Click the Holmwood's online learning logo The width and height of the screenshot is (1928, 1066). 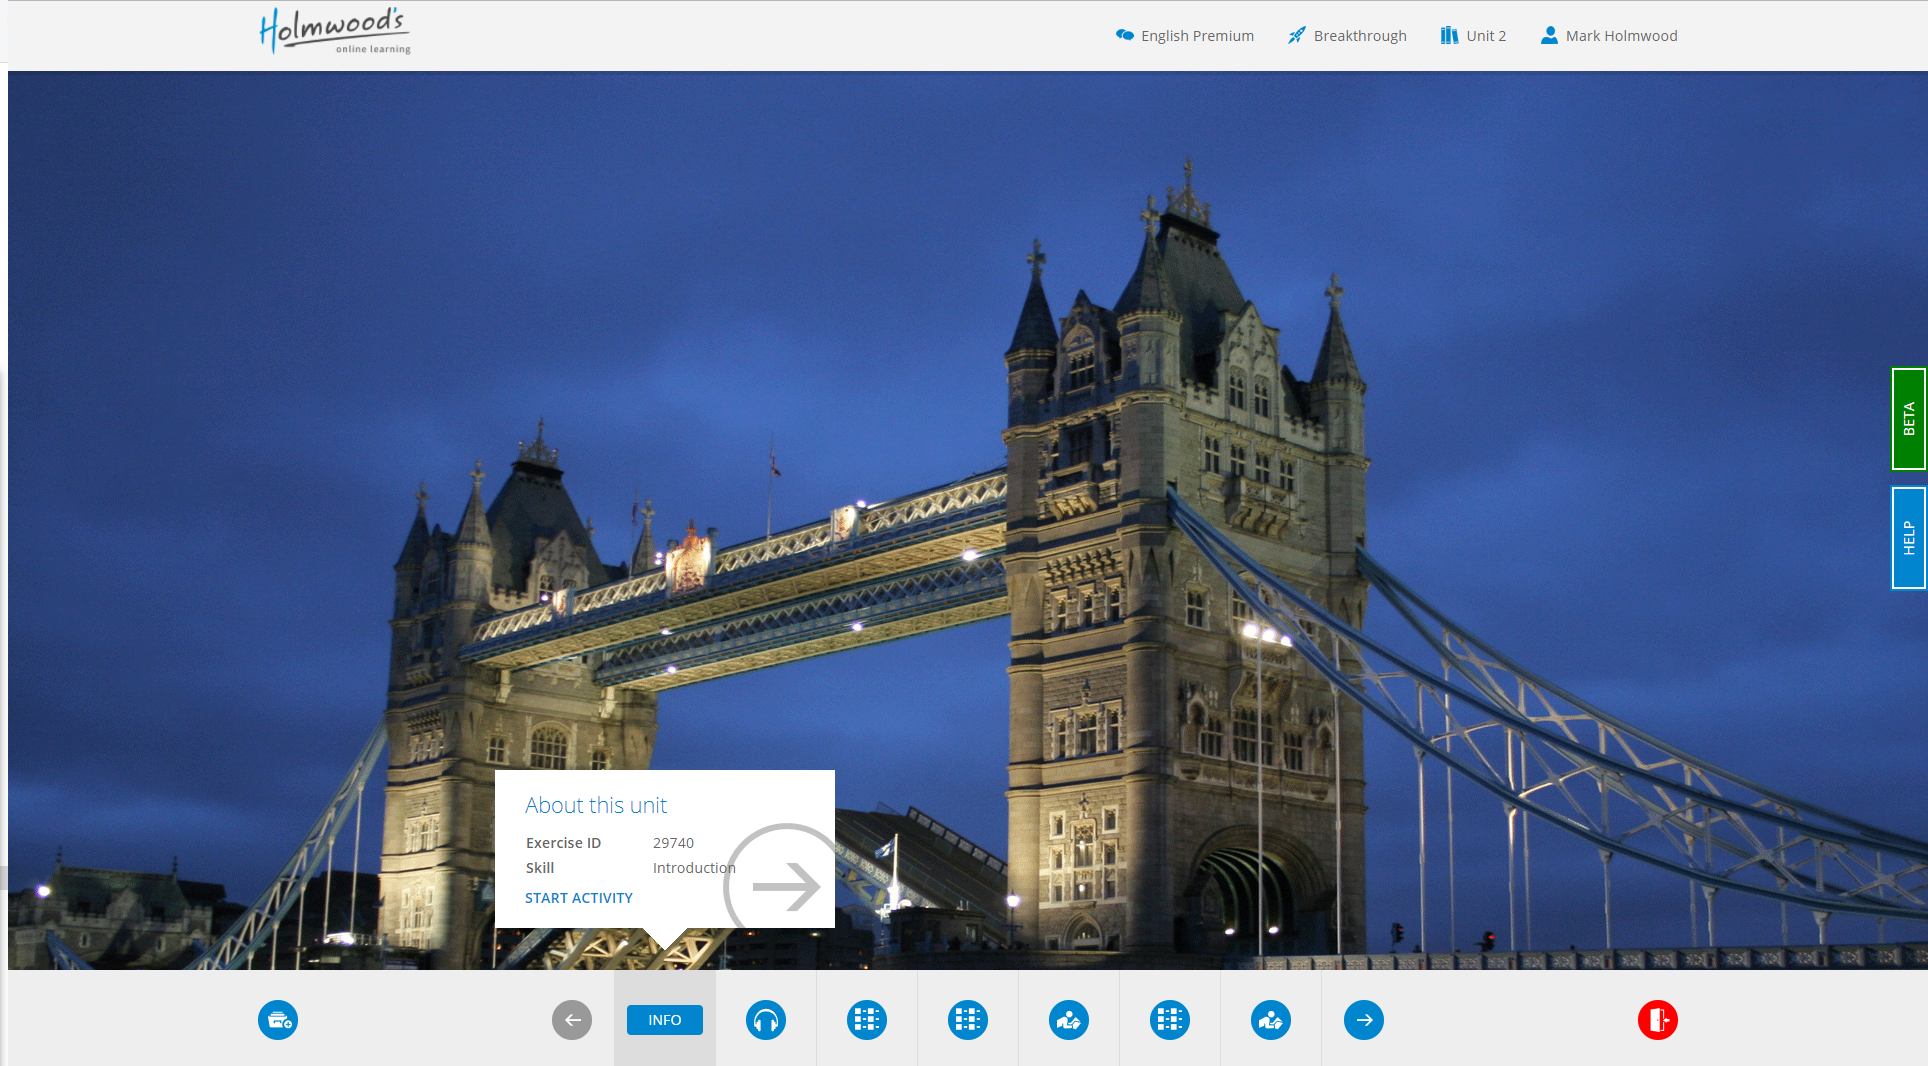(x=335, y=31)
